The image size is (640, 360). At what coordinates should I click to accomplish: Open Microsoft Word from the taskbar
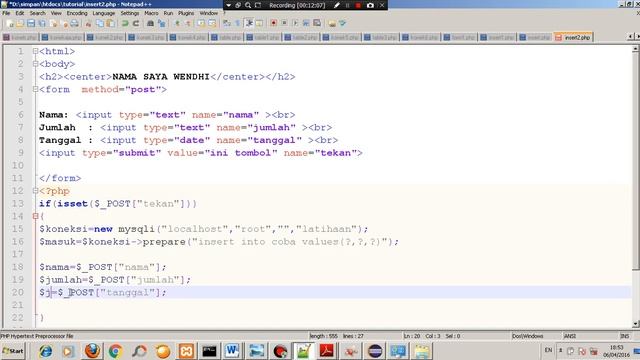point(232,351)
